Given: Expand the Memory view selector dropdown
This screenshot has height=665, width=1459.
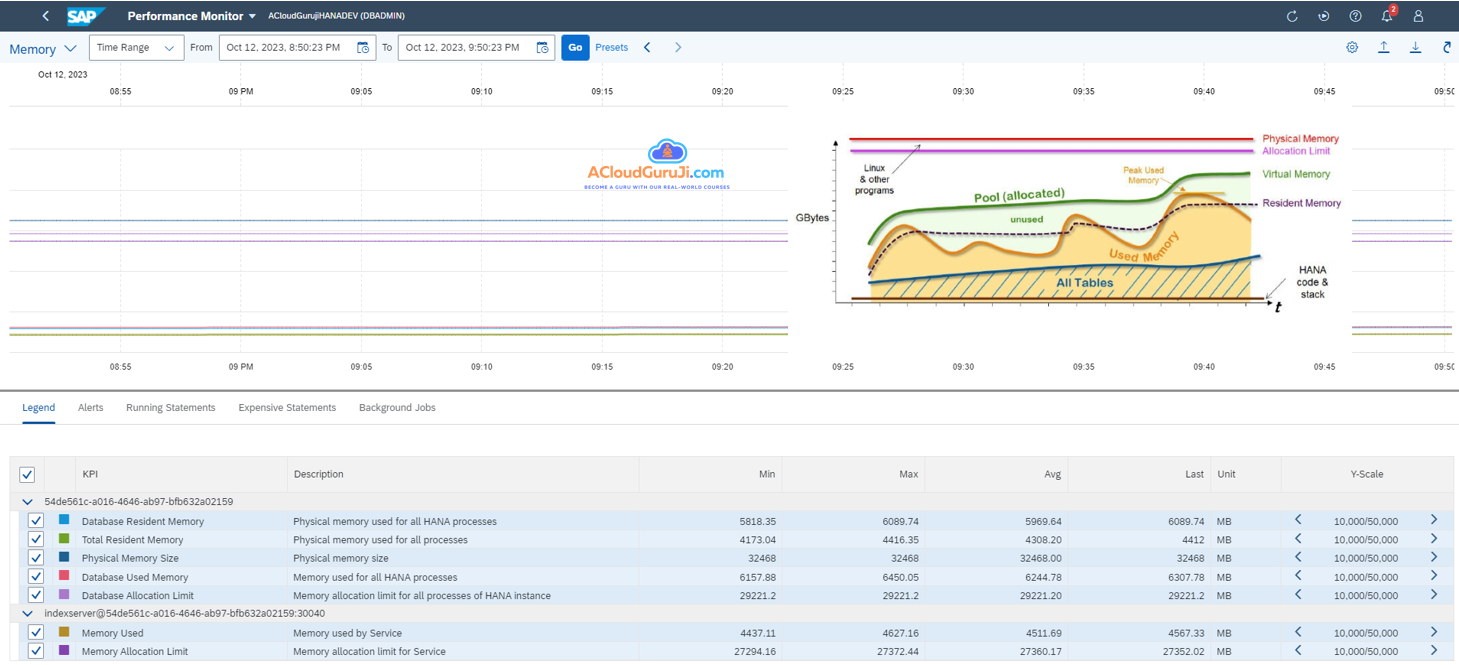Looking at the screenshot, I should [x=43, y=49].
